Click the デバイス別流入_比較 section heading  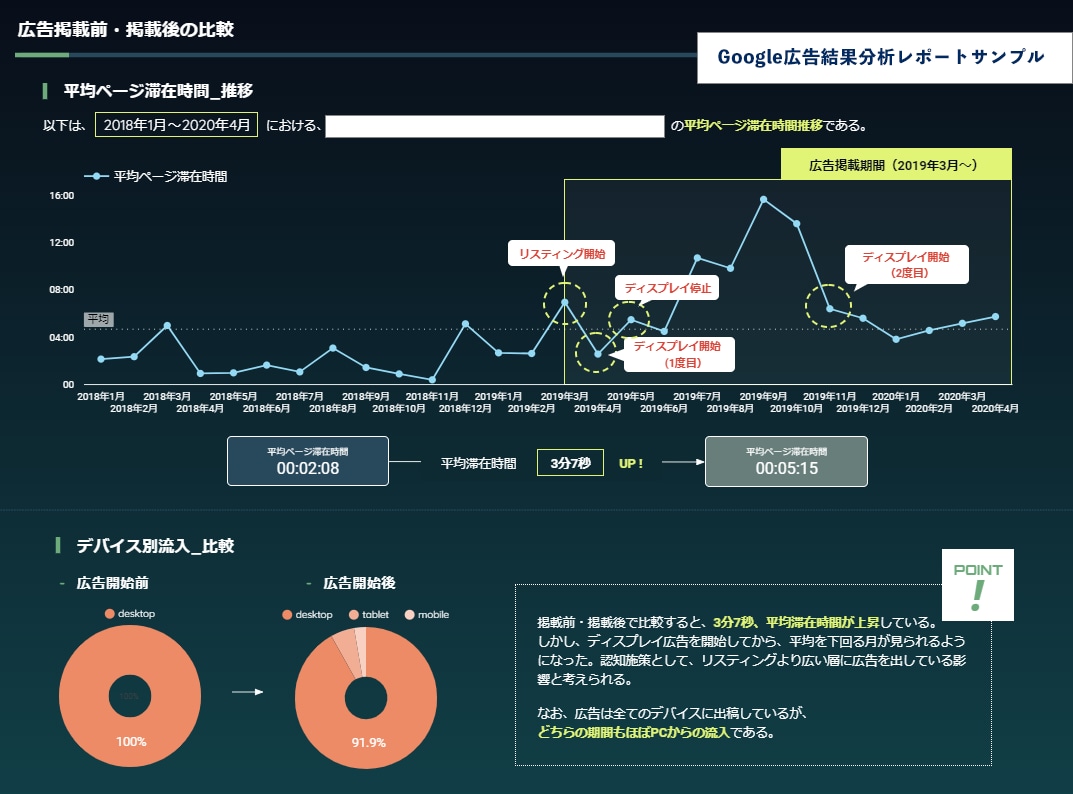click(x=155, y=546)
